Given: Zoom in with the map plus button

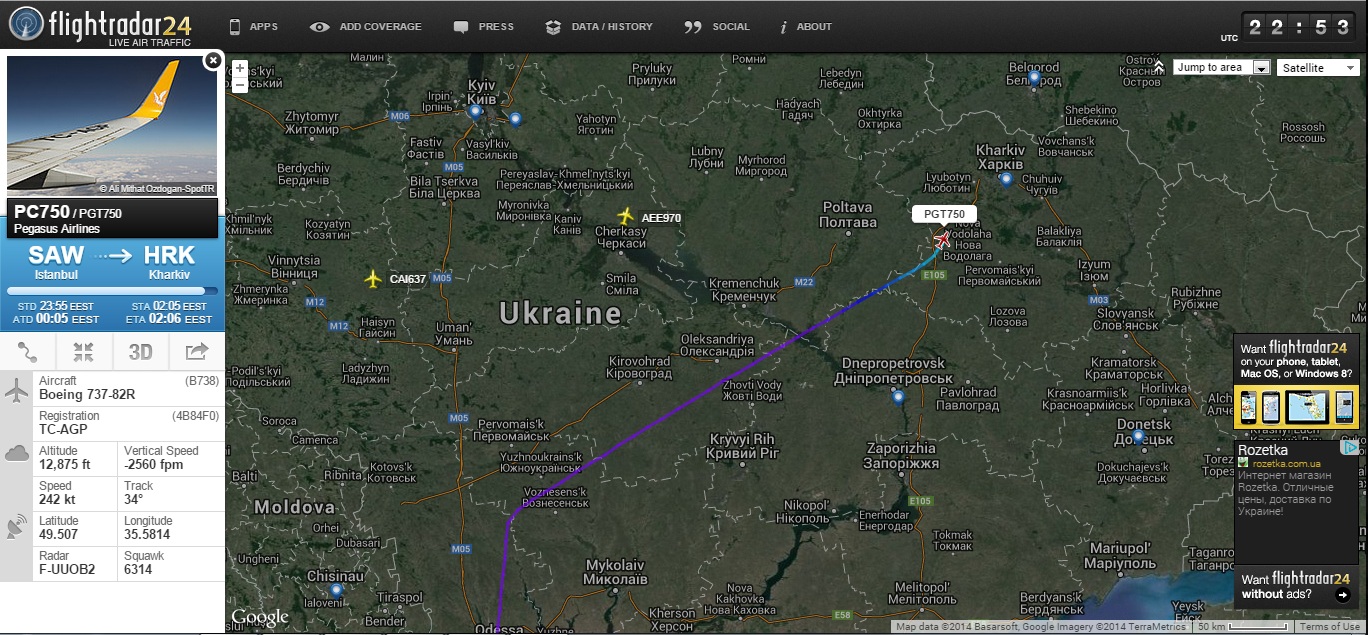Looking at the screenshot, I should coord(240,69).
